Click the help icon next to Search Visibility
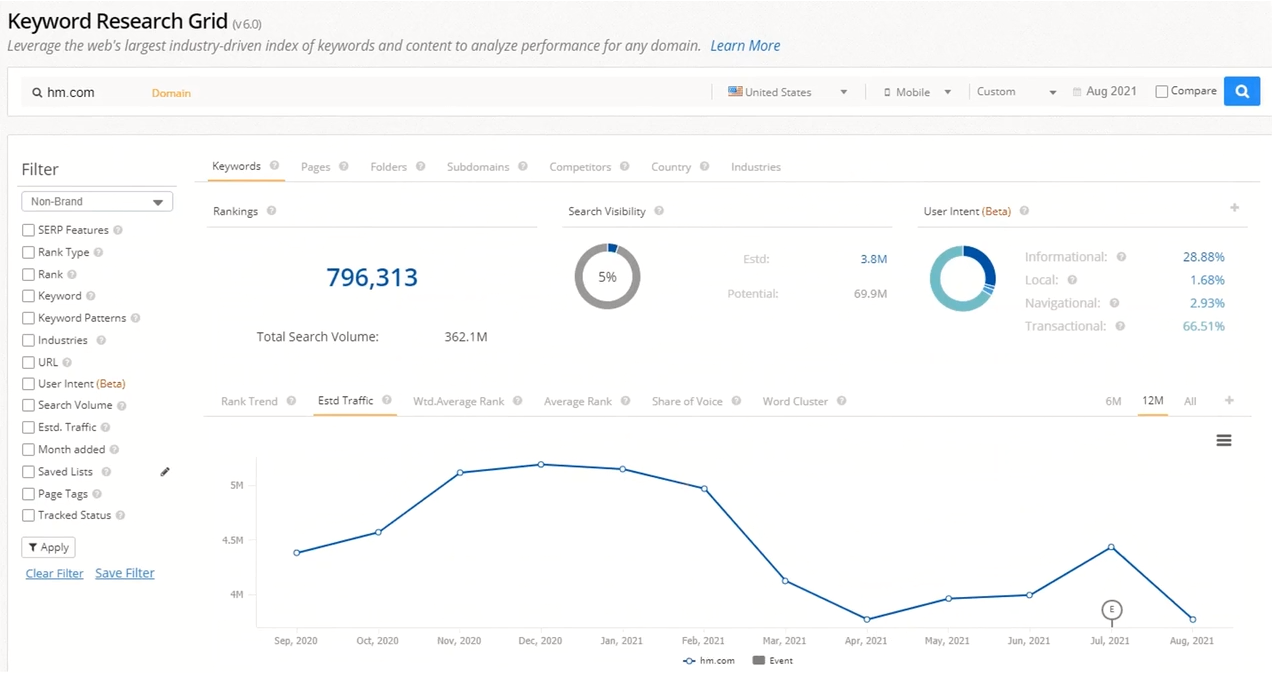This screenshot has width=1272, height=684. [x=658, y=211]
